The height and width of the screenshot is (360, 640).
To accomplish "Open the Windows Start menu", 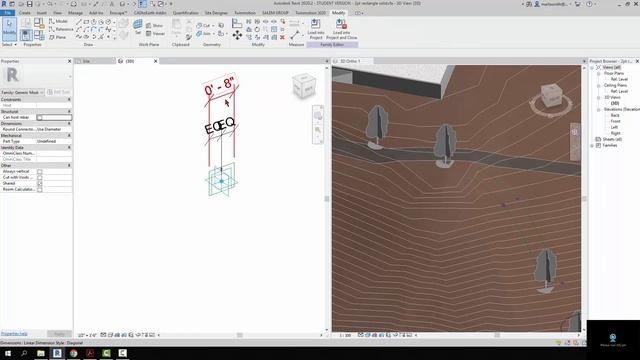I will point(8,353).
